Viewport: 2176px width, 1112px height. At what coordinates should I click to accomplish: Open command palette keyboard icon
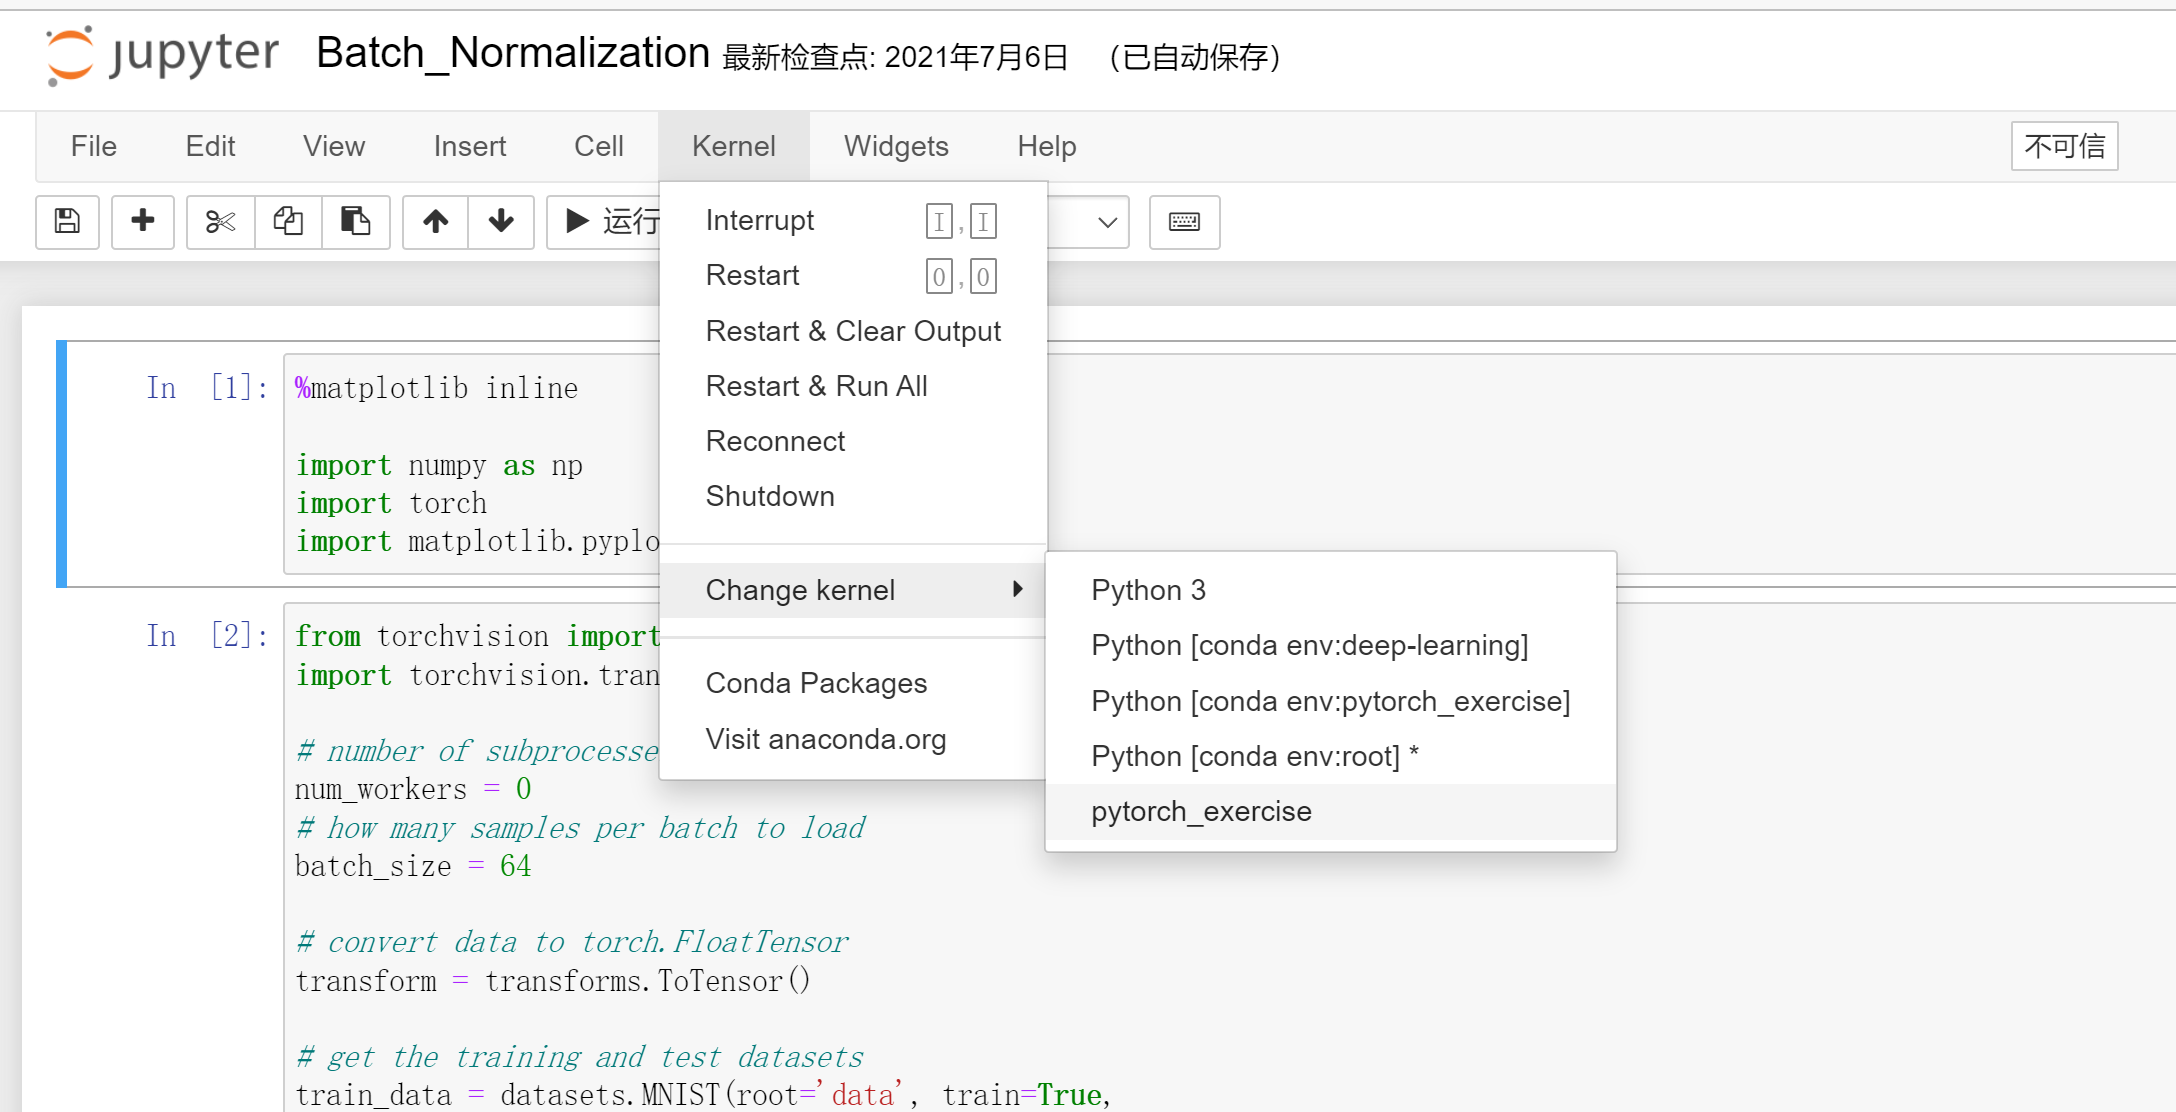1184,221
